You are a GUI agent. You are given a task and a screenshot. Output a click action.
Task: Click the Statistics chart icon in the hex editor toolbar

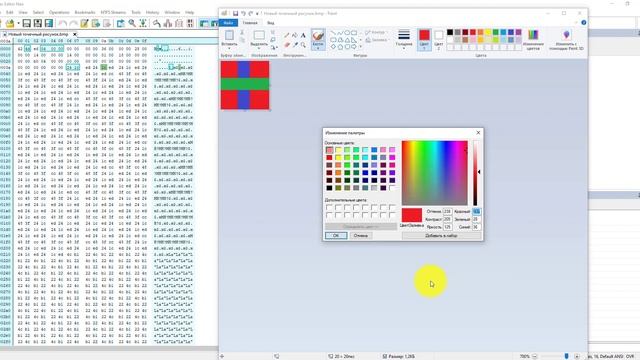pos(168,23)
